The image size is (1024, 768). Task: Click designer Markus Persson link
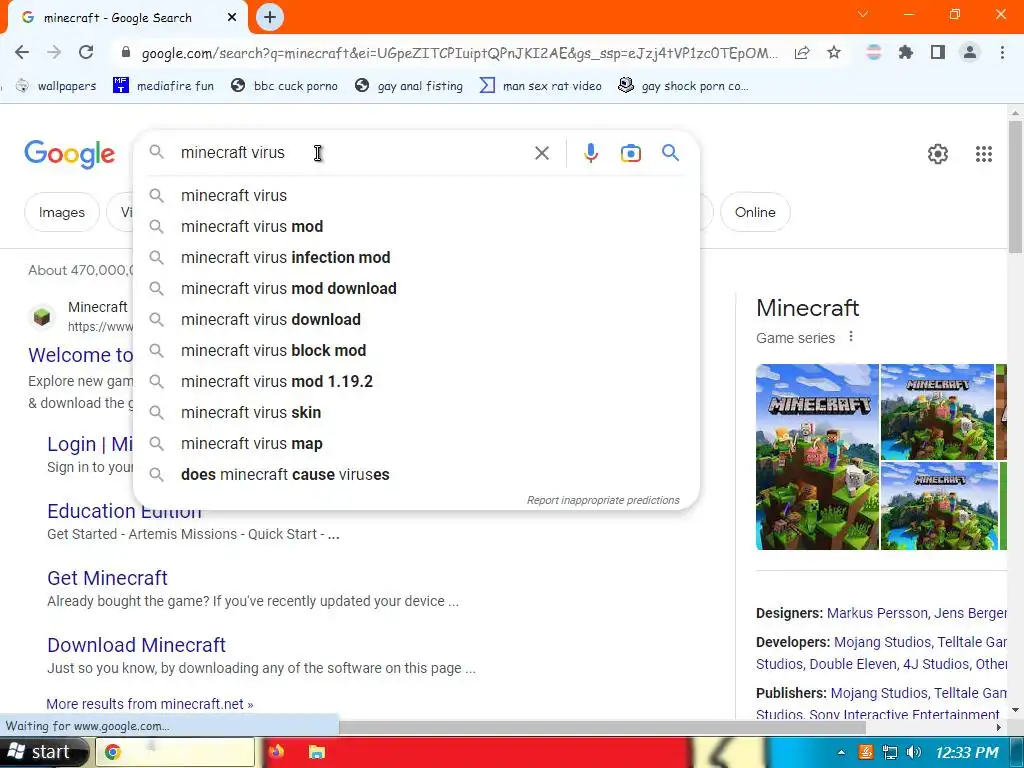coord(876,613)
